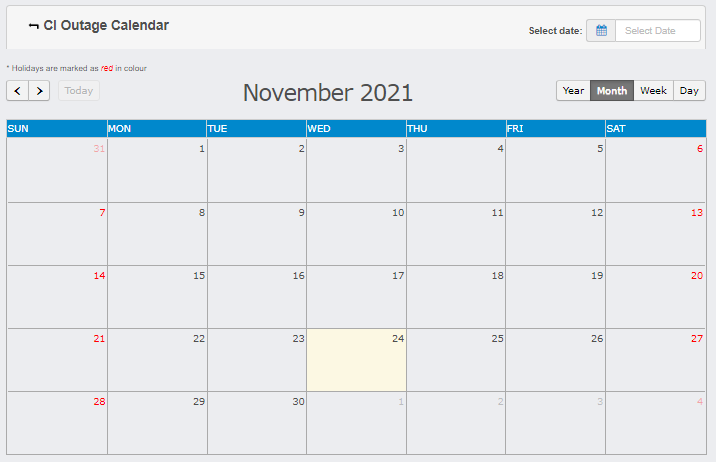Click the November 2021 title
The width and height of the screenshot is (716, 462).
click(x=327, y=93)
